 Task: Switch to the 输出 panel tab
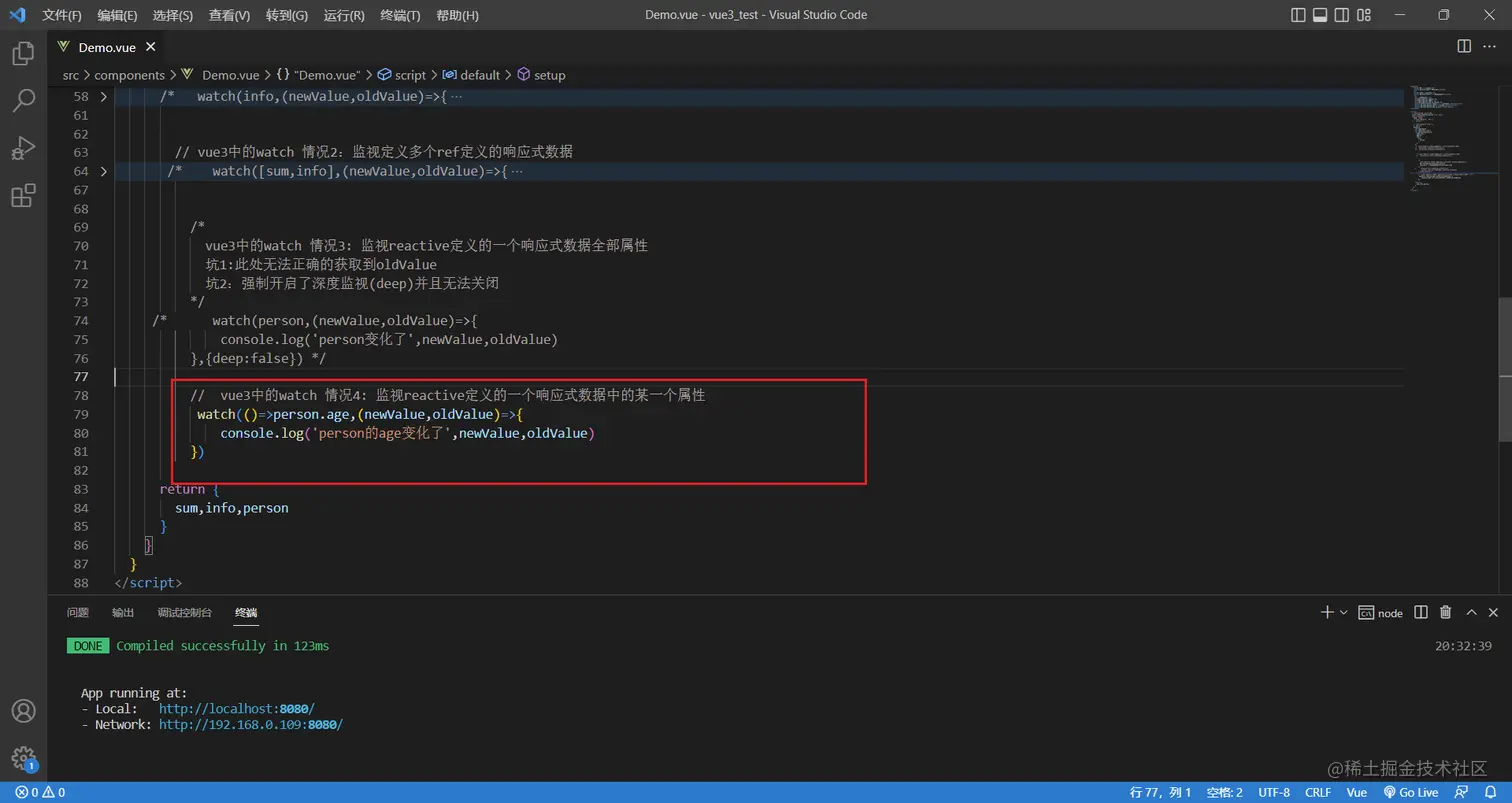[x=123, y=612]
